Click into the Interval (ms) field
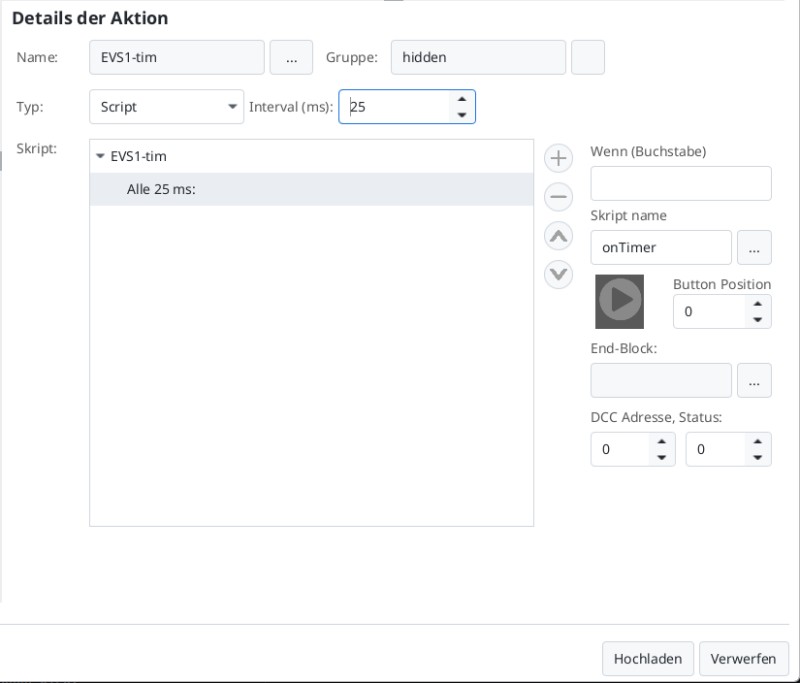Viewport: 800px width, 683px height. click(x=394, y=107)
